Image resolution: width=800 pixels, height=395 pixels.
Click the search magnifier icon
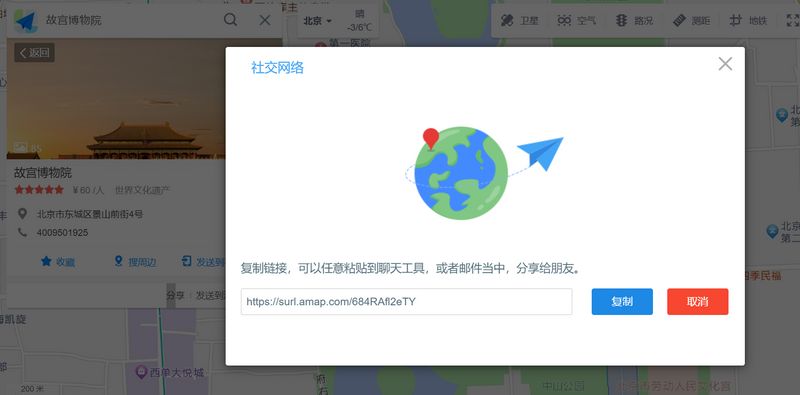[231, 20]
